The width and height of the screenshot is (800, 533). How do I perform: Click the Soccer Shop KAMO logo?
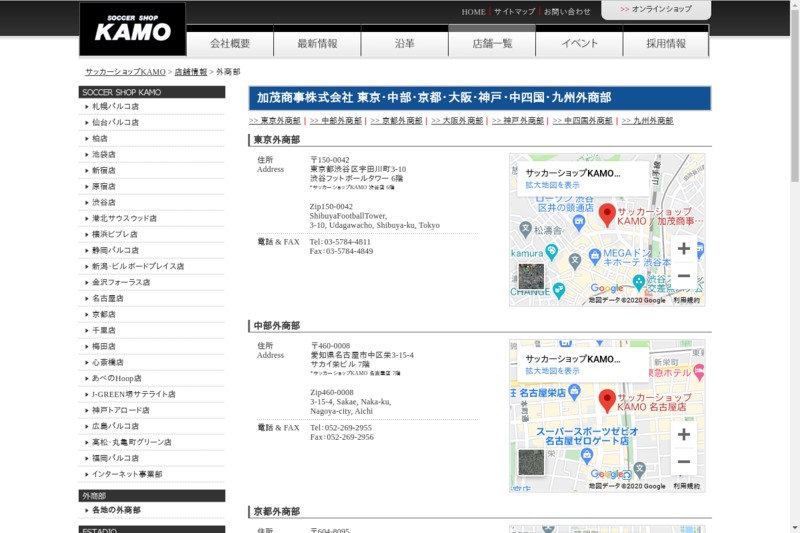tap(133, 29)
